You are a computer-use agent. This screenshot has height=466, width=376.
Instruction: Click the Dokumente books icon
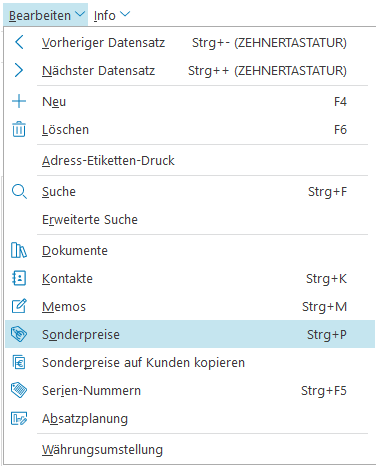[x=19, y=250]
